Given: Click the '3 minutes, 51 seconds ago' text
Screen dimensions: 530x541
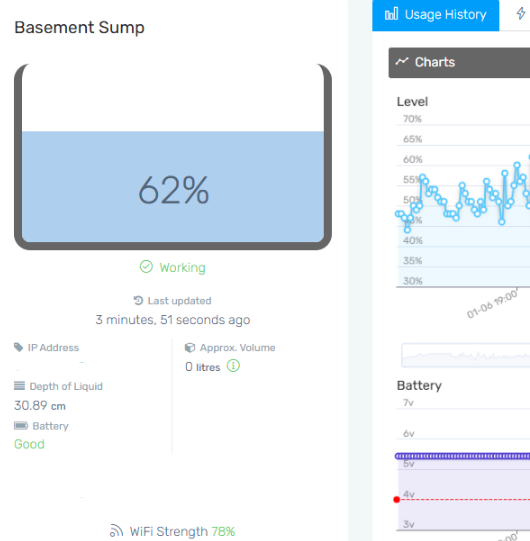Looking at the screenshot, I should point(173,320).
